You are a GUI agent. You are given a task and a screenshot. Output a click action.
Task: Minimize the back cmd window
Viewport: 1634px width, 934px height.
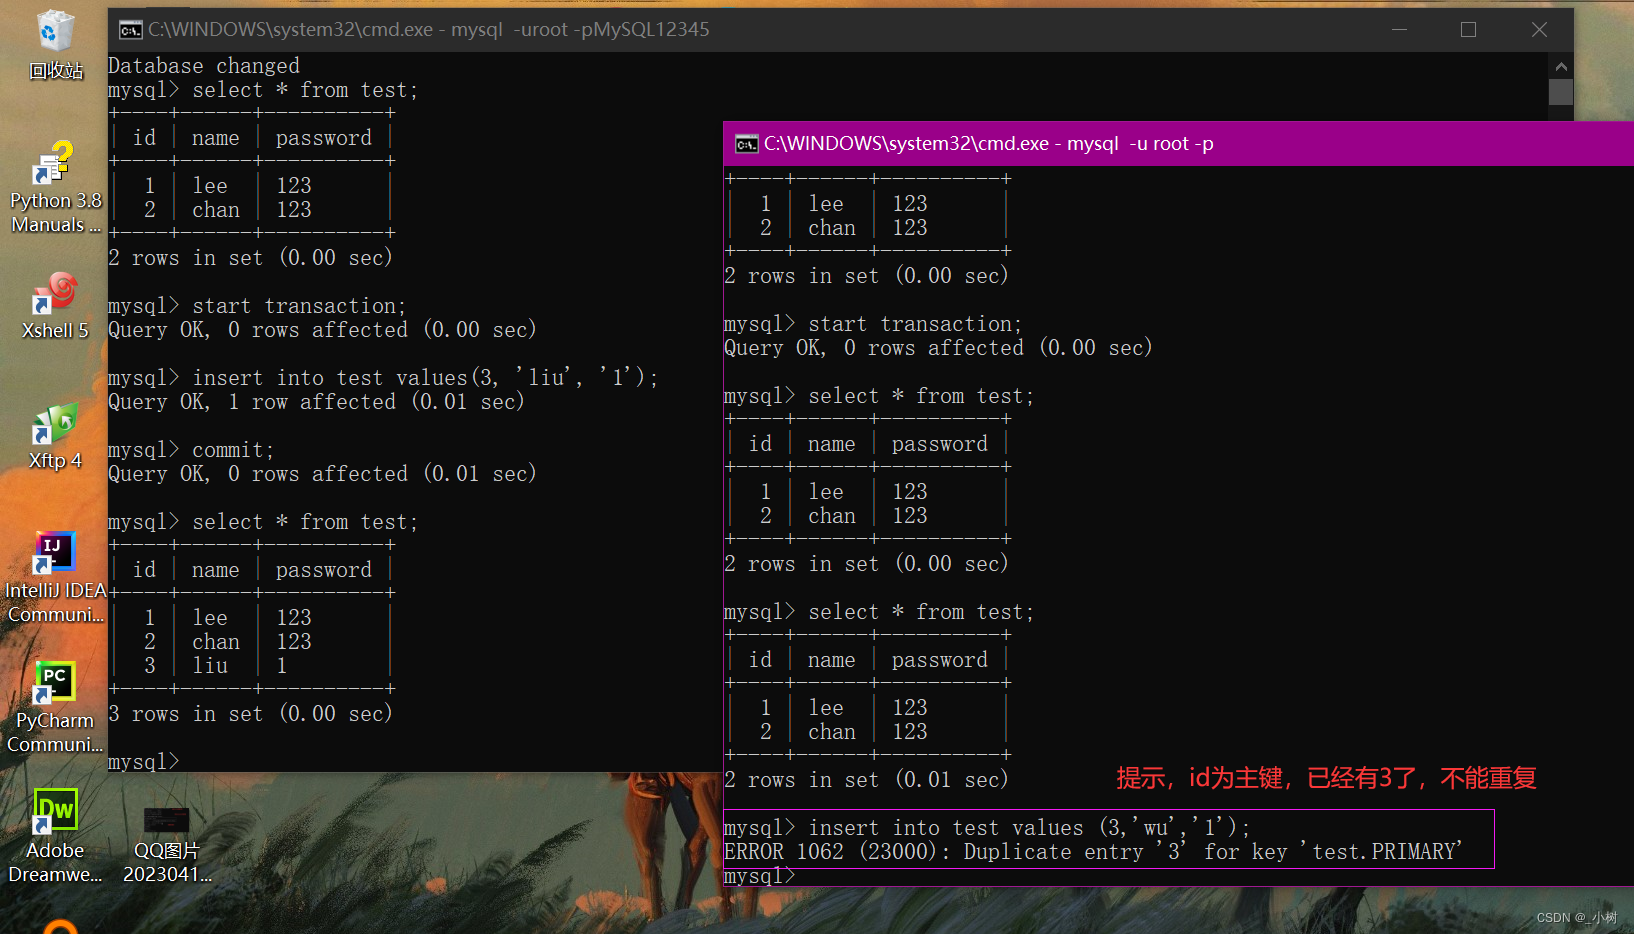click(1399, 30)
